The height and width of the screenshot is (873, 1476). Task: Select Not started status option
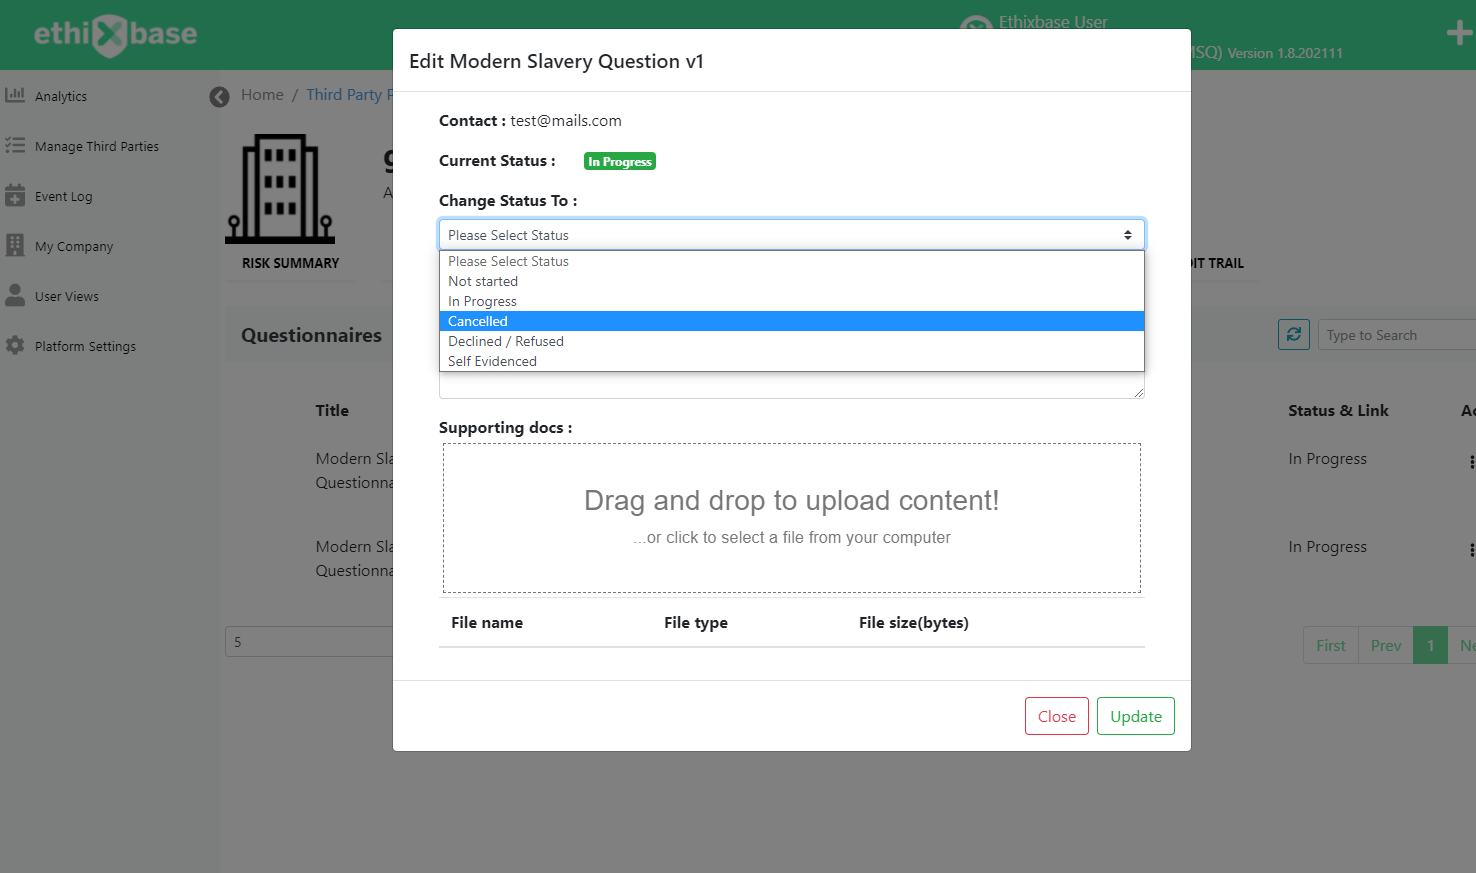point(792,281)
